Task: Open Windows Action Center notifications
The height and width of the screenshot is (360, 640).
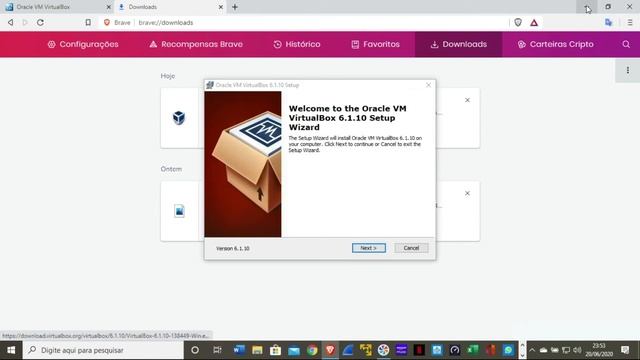Action: coord(625,350)
